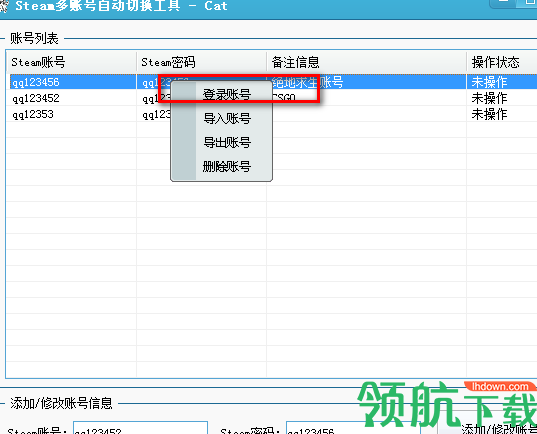Click 未操作 status in the qq123452 row
537x434 pixels.
489,98
